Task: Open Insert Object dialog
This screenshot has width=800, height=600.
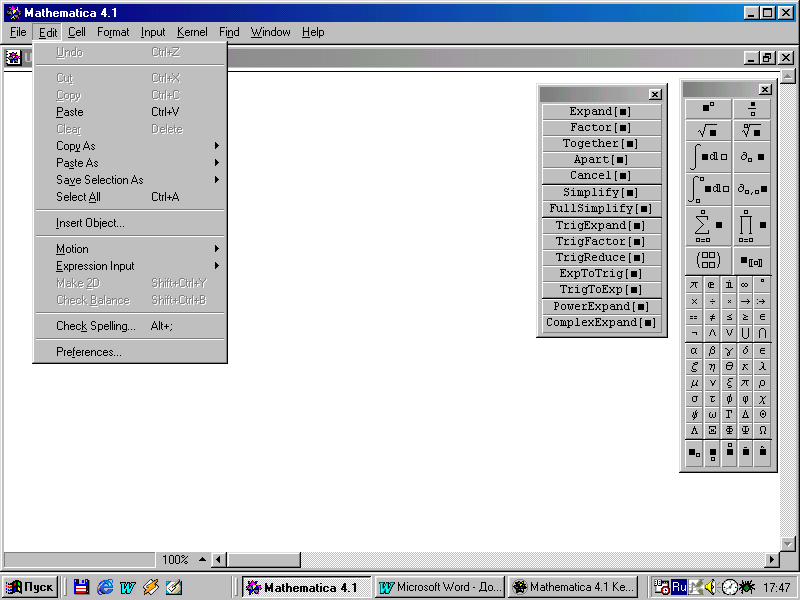Action: pyautogui.click(x=130, y=223)
